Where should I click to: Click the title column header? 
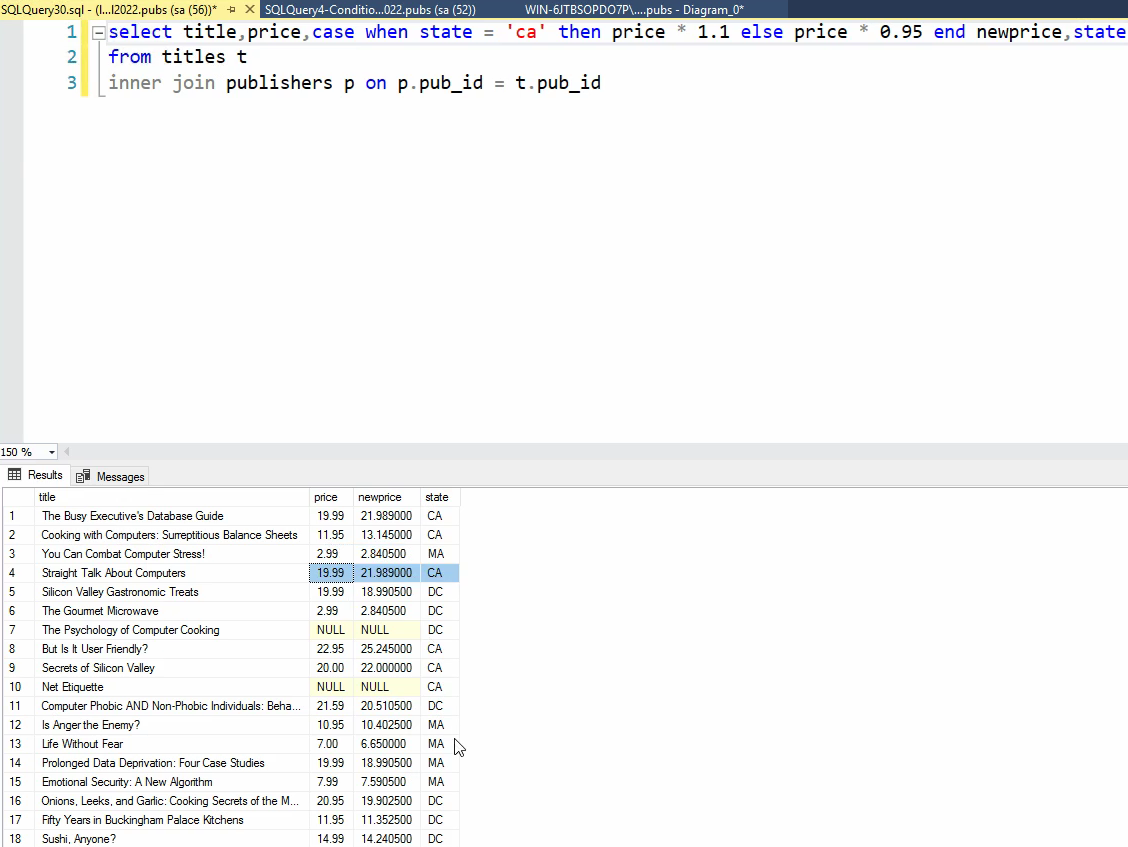[172, 497]
